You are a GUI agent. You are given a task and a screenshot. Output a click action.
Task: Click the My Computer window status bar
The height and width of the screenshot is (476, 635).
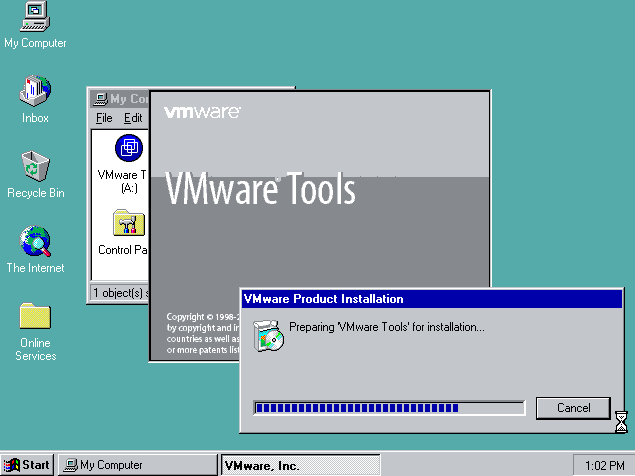coord(118,293)
